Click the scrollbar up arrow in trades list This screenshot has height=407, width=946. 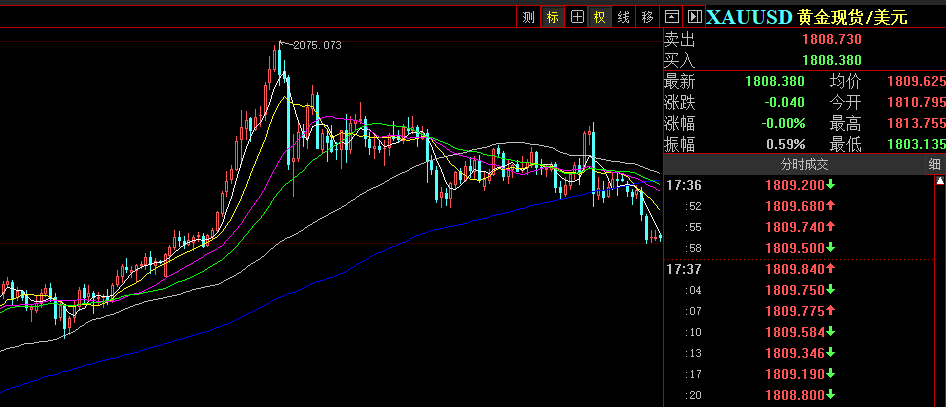coord(940,182)
